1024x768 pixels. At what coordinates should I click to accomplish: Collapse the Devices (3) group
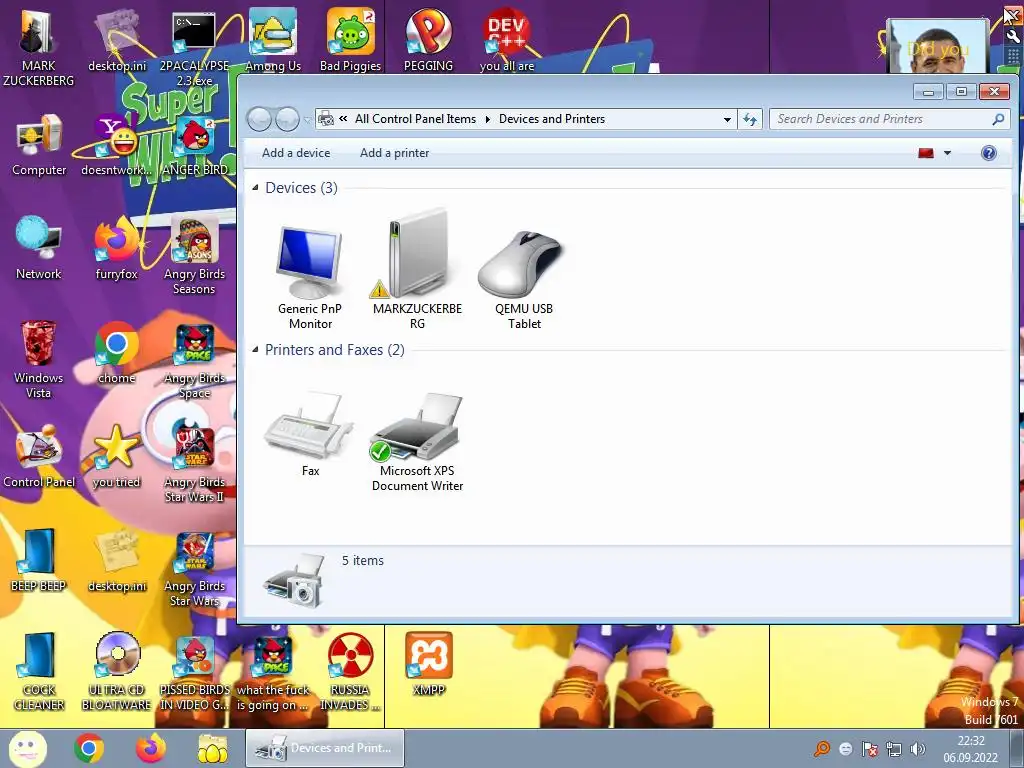coord(255,187)
